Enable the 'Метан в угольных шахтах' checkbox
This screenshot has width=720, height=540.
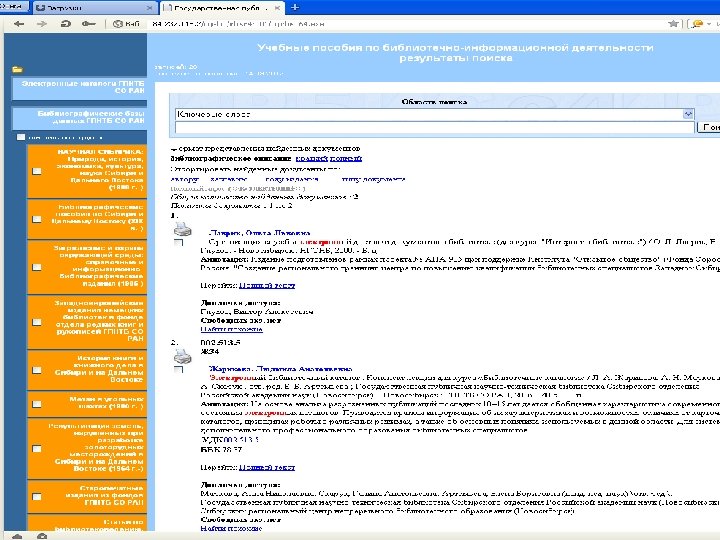(37, 404)
